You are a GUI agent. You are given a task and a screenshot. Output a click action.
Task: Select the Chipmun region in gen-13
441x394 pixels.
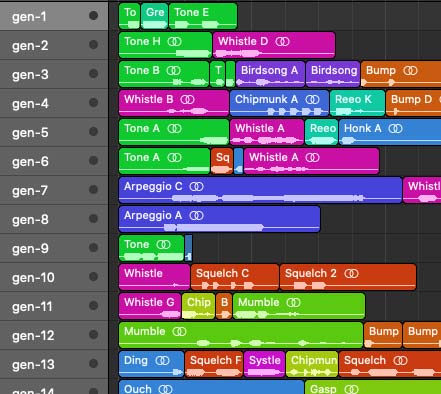(x=312, y=364)
